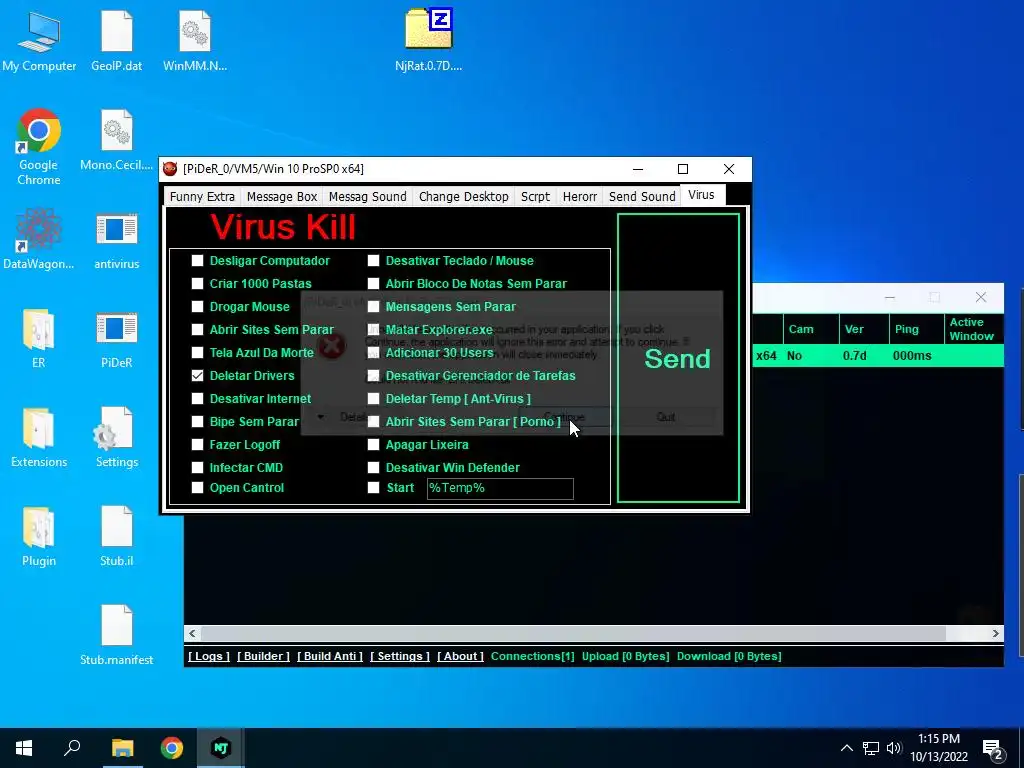The width and height of the screenshot is (1024, 768).
Task: Check Fazer Logoff box
Action: [x=197, y=445]
